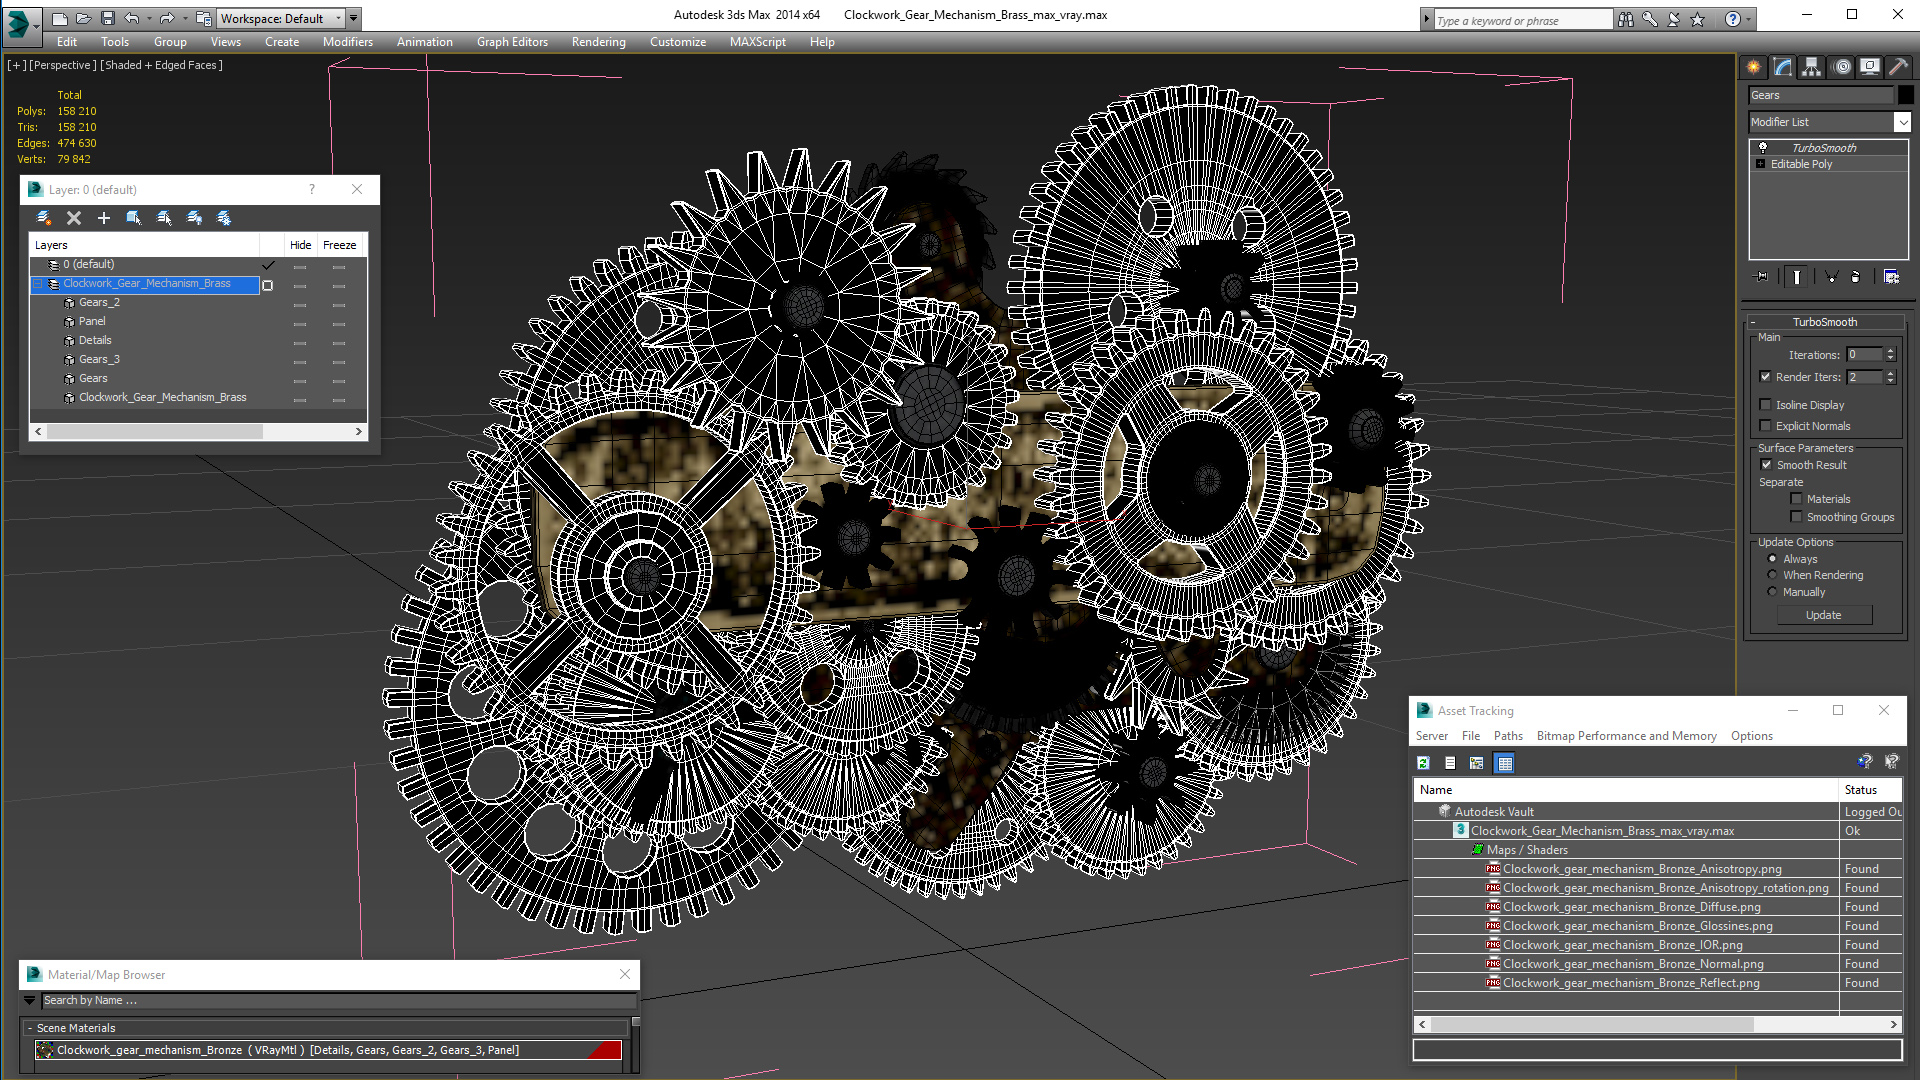
Task: Click the binoculars search icon
Action: coord(1626,19)
